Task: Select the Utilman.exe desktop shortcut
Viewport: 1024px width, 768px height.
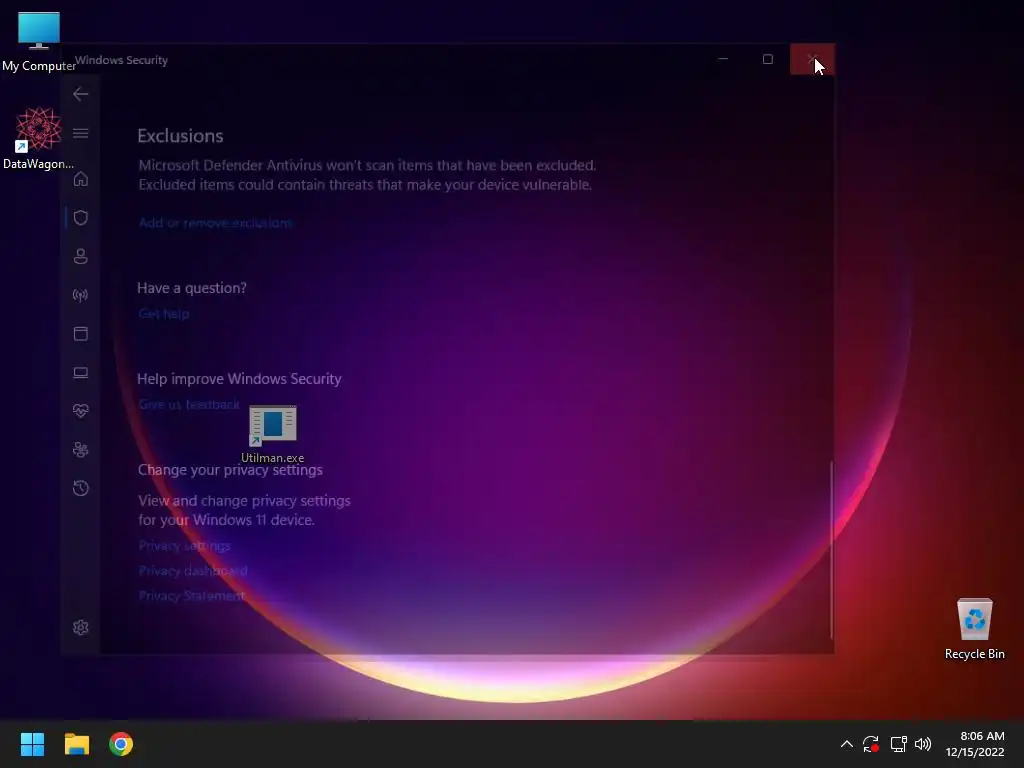Action: pos(272,434)
